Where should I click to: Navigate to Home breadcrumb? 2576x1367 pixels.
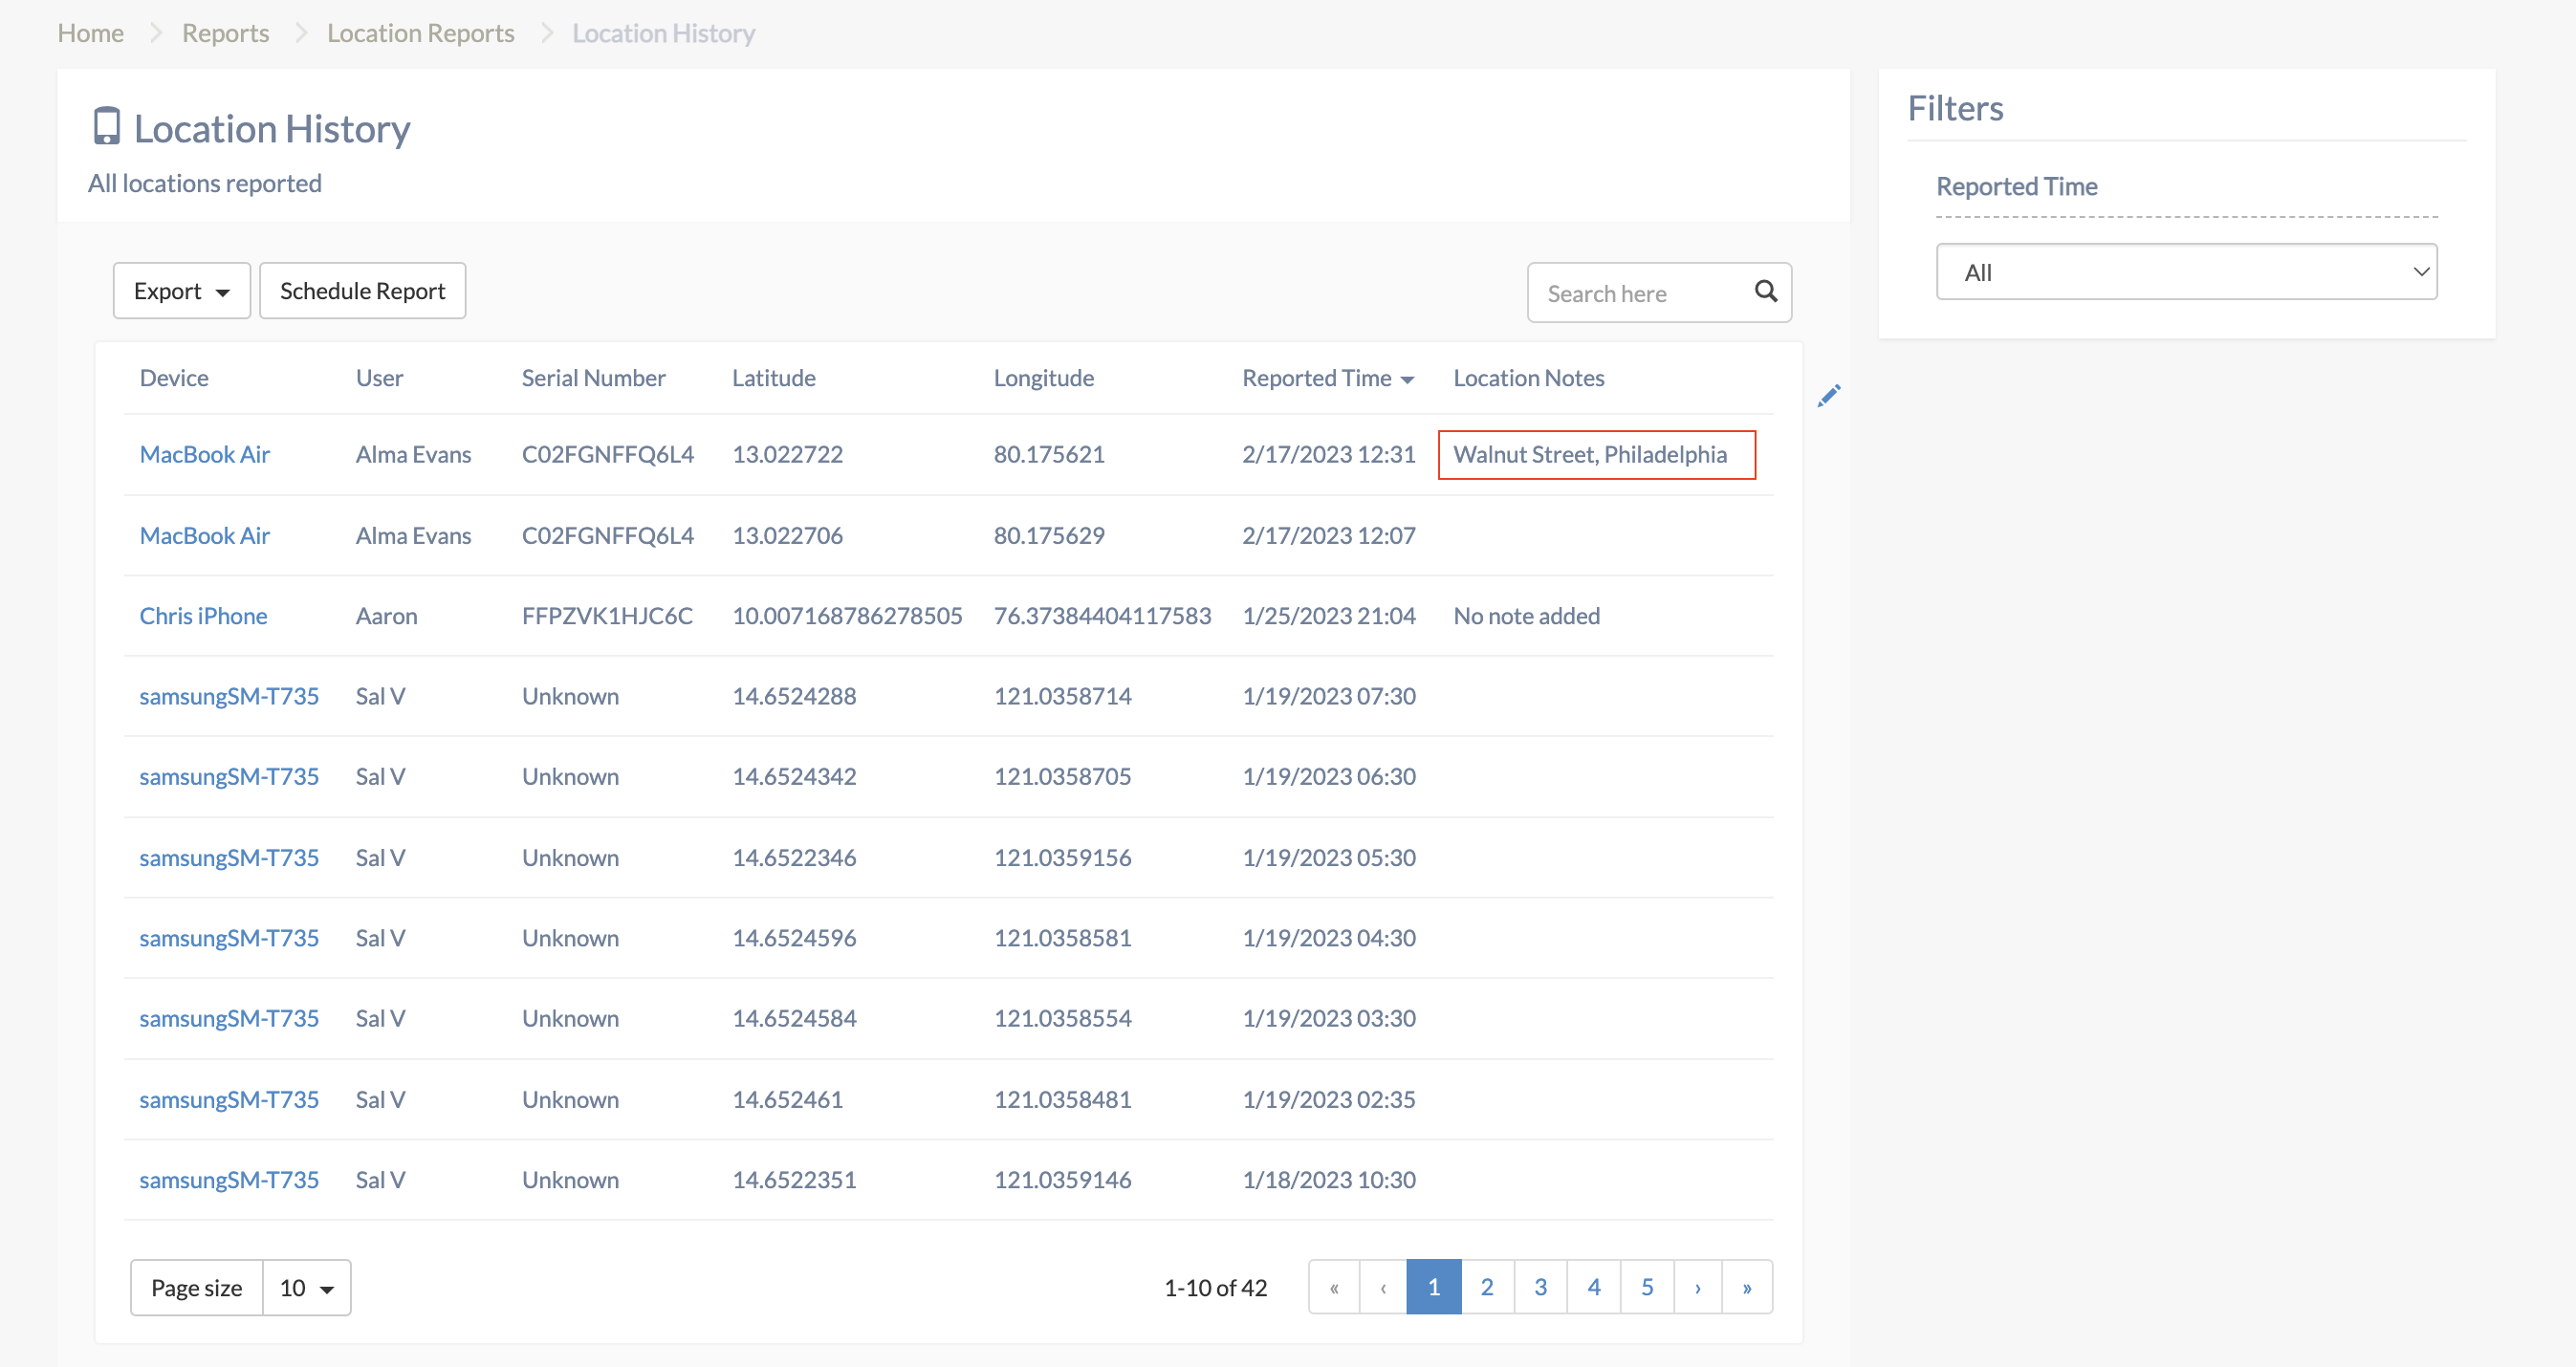(91, 33)
